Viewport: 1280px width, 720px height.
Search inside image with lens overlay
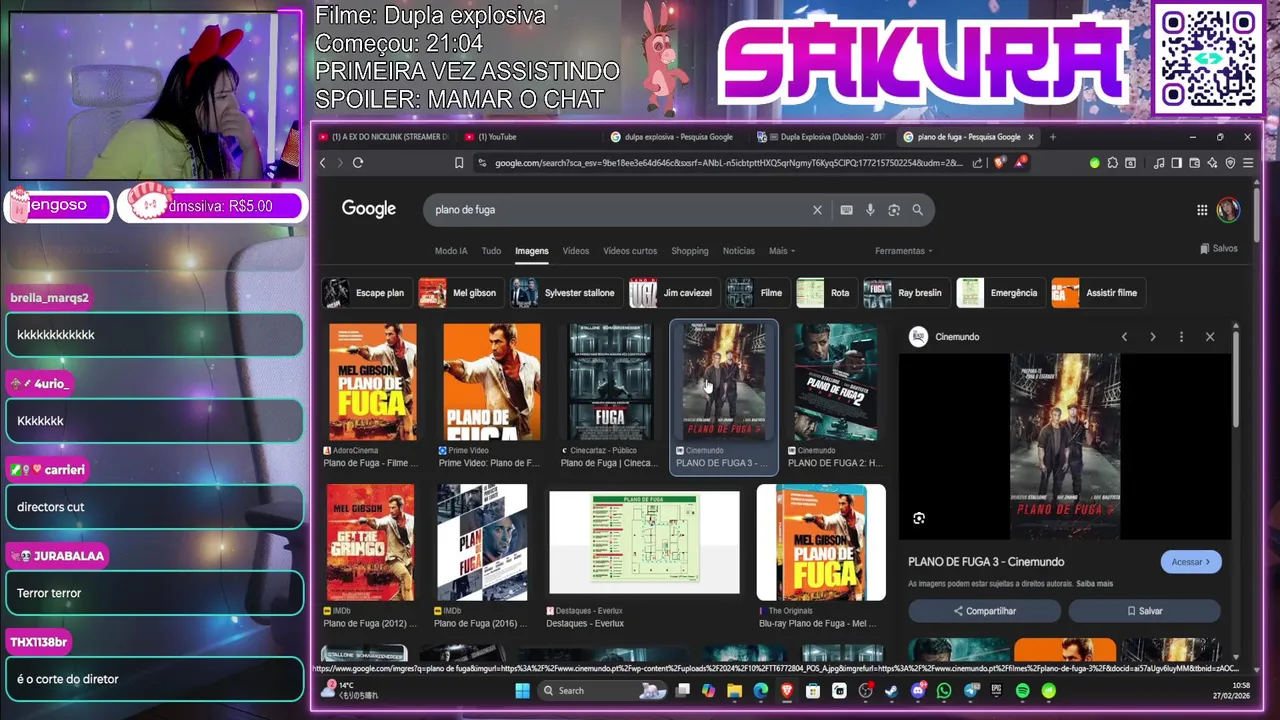919,518
